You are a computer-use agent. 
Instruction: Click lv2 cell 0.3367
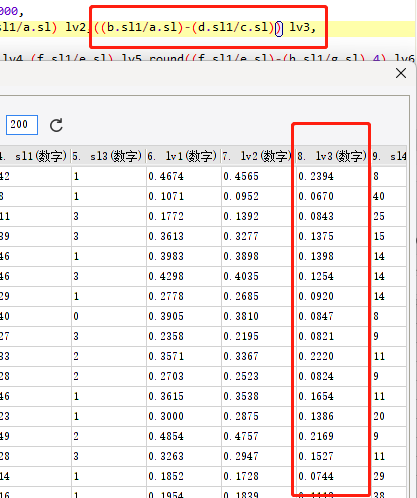click(258, 356)
